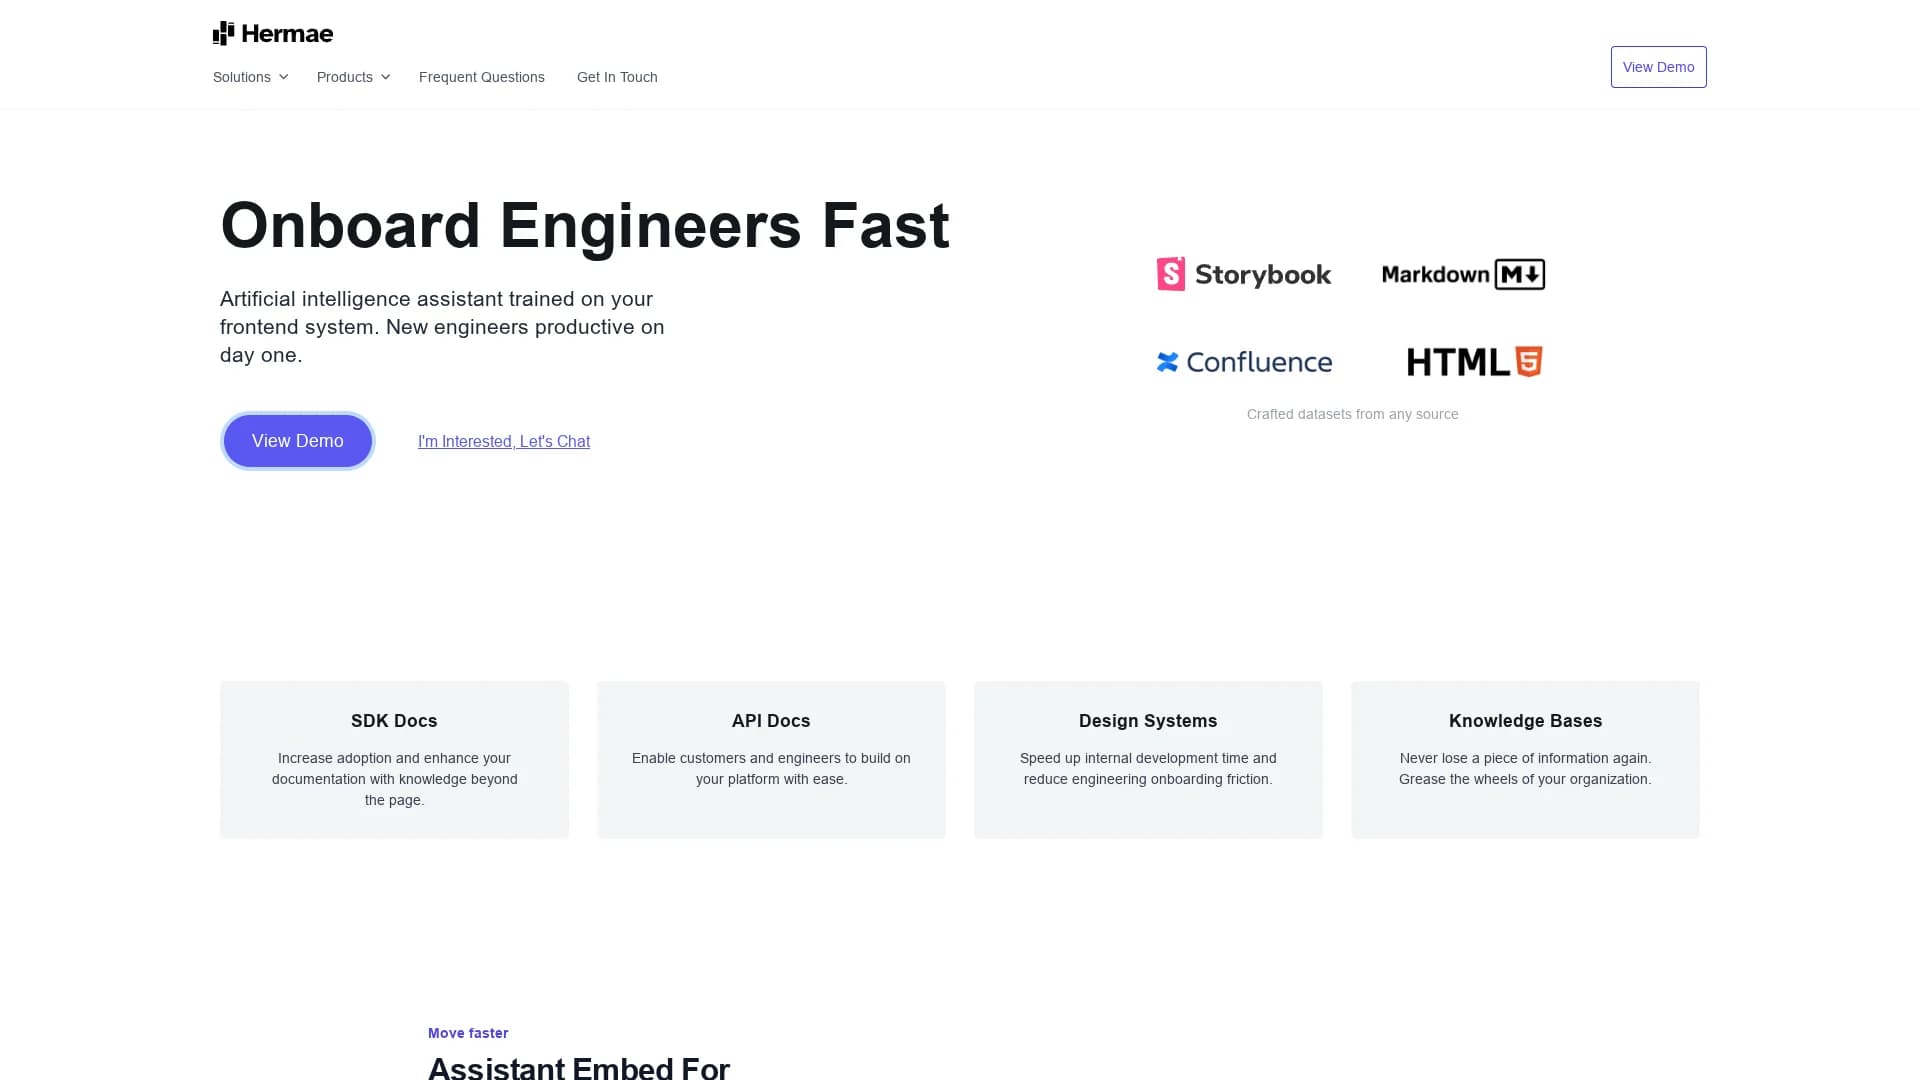Screen dimensions: 1920x1080
Task: Click the Move faster label
Action: click(468, 1033)
